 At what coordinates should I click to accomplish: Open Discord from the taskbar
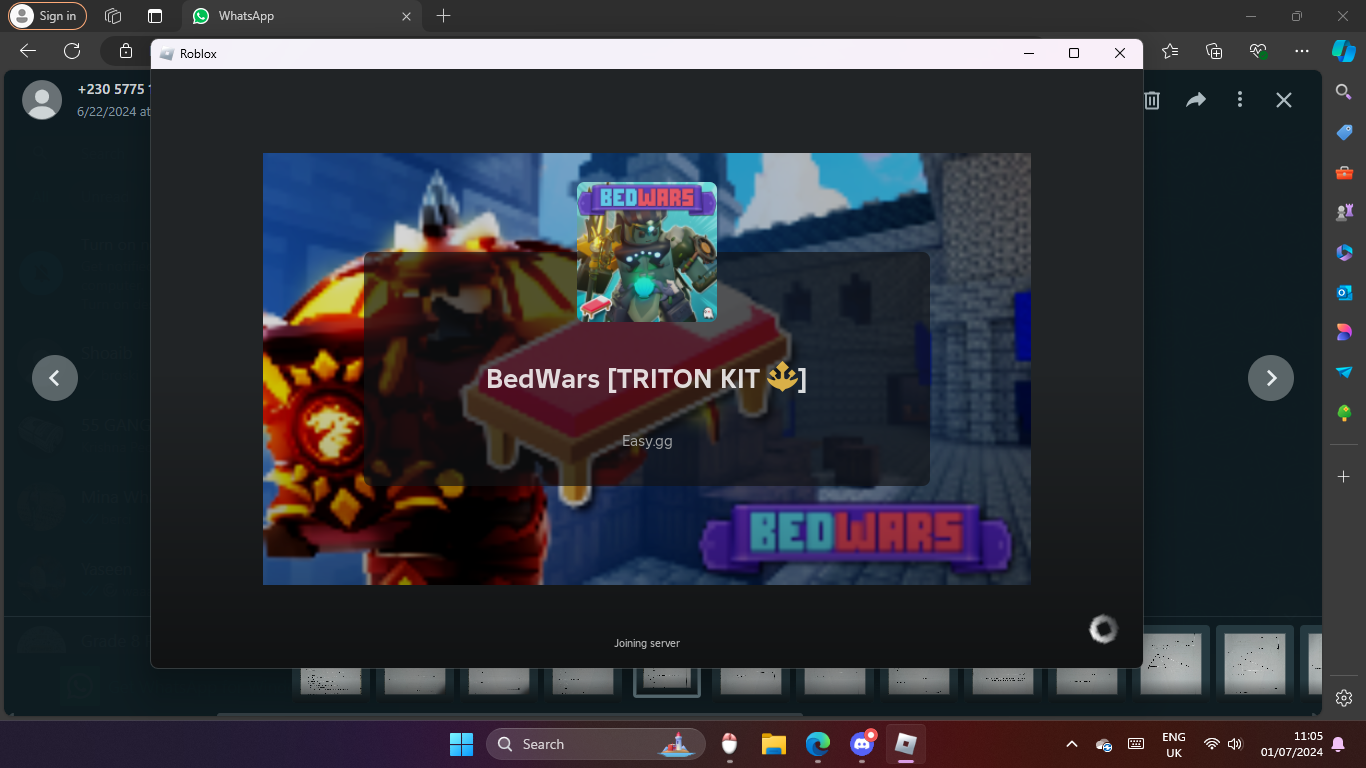(862, 744)
